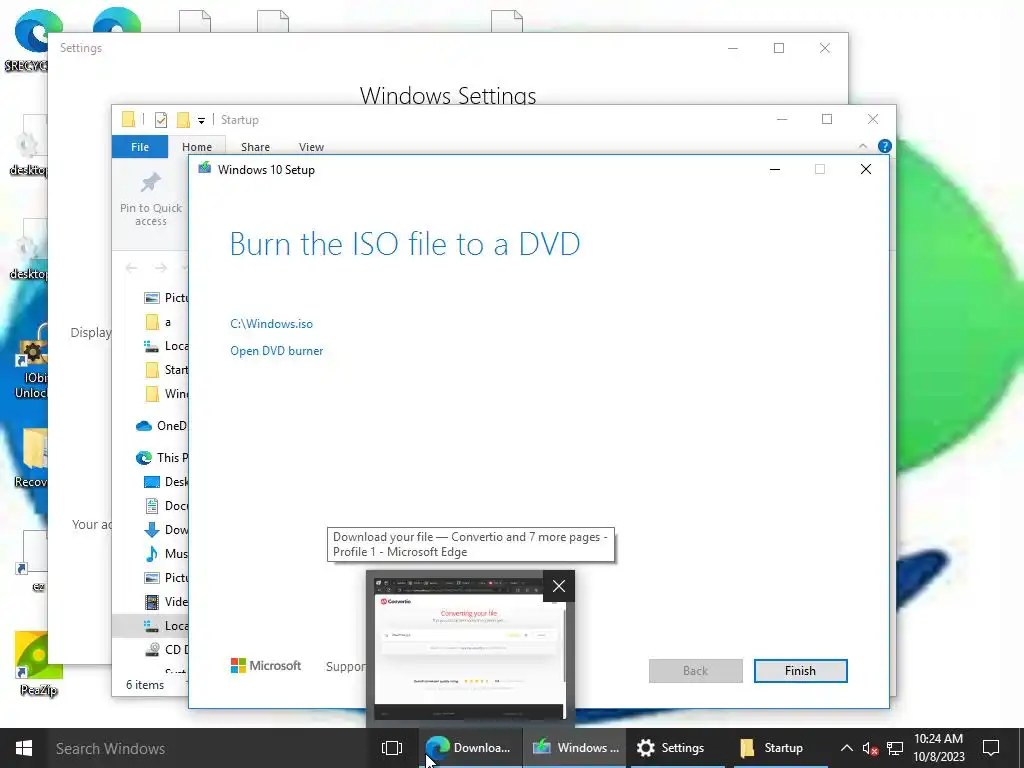Viewport: 1024px width, 768px height.
Task: Click the Finish button in Windows 10 Setup
Action: [x=800, y=671]
